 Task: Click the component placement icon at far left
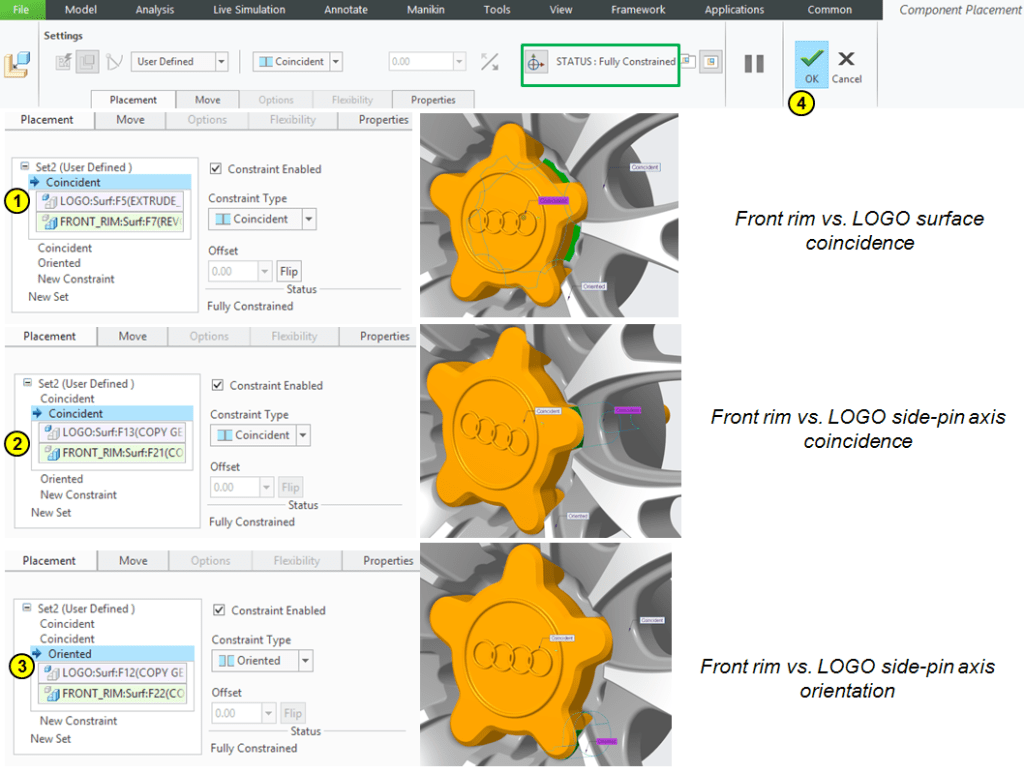[x=17, y=64]
